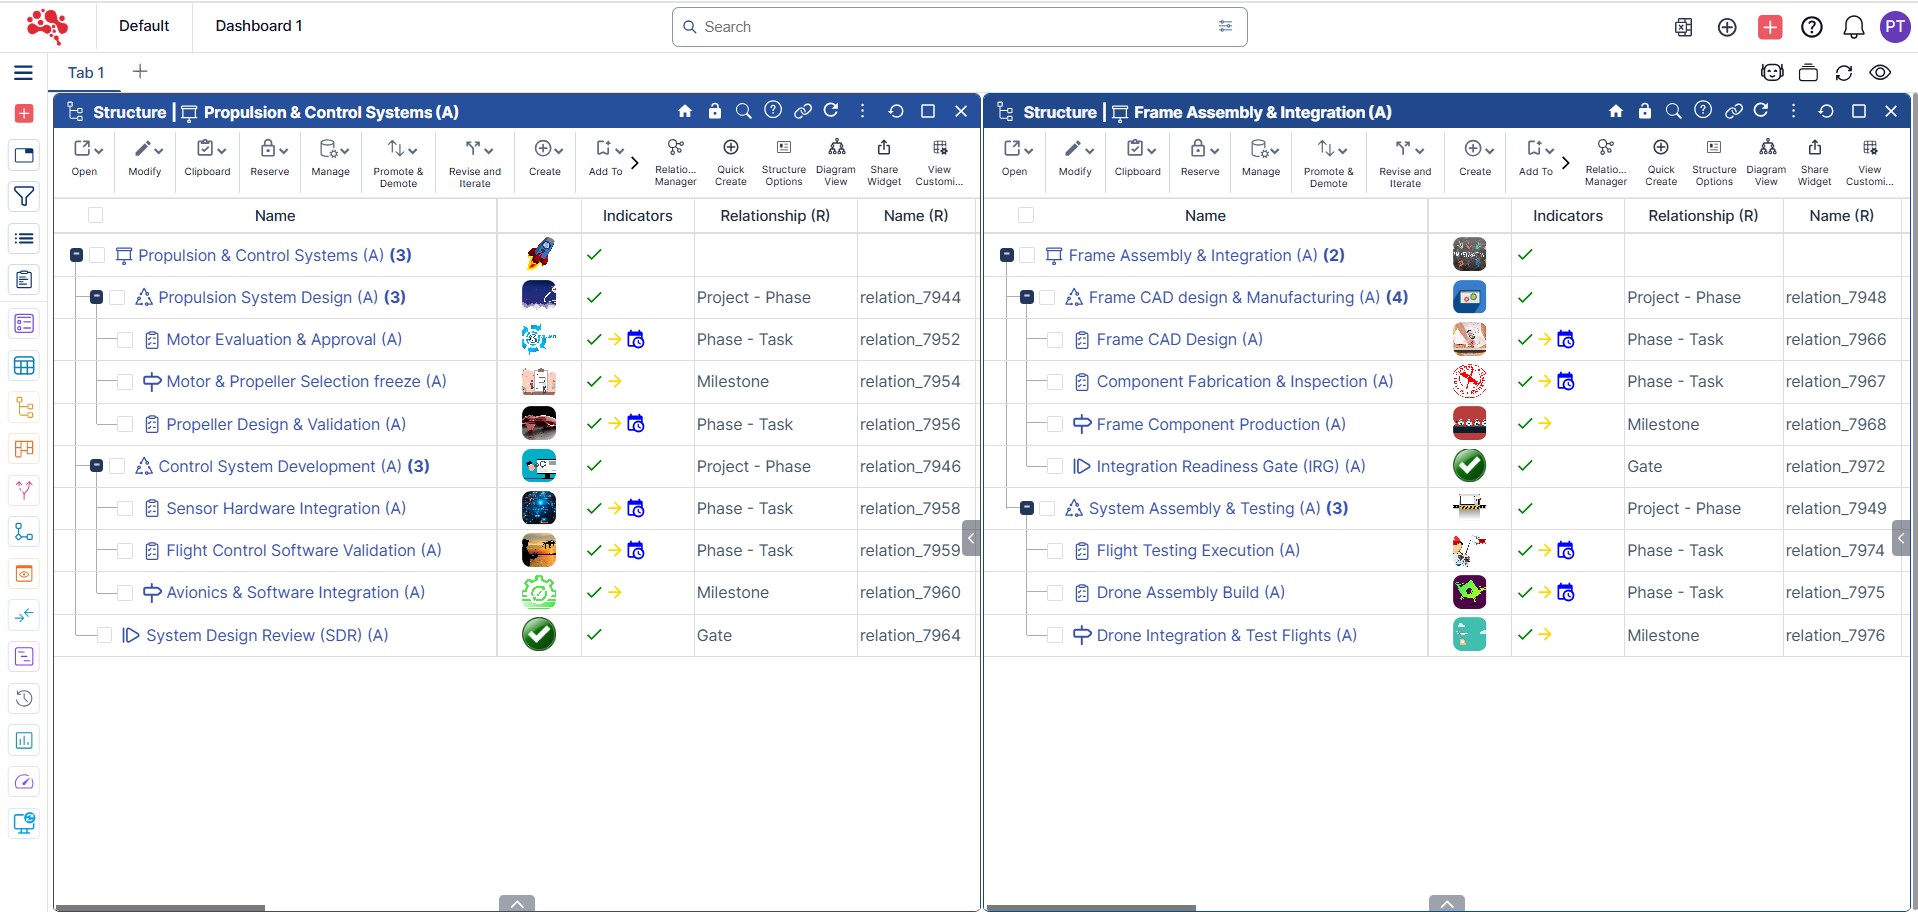Check the Motor Evaluation & Approval checkbox
This screenshot has width=1918, height=912.
[x=125, y=340]
